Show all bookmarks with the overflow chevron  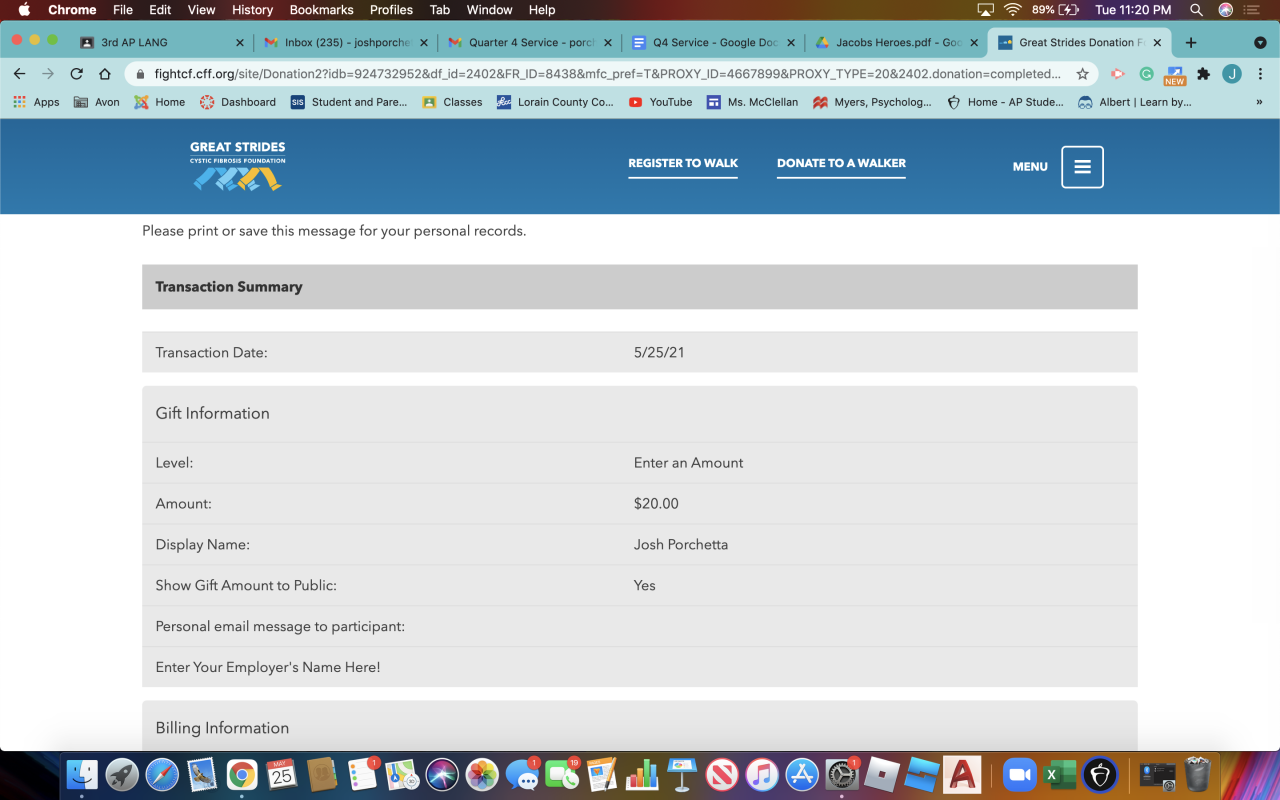point(1259,102)
